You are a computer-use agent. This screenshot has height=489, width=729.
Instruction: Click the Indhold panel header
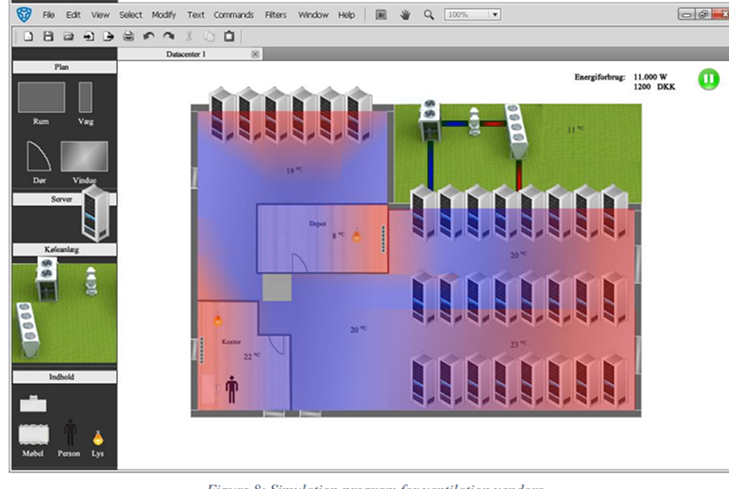point(65,377)
